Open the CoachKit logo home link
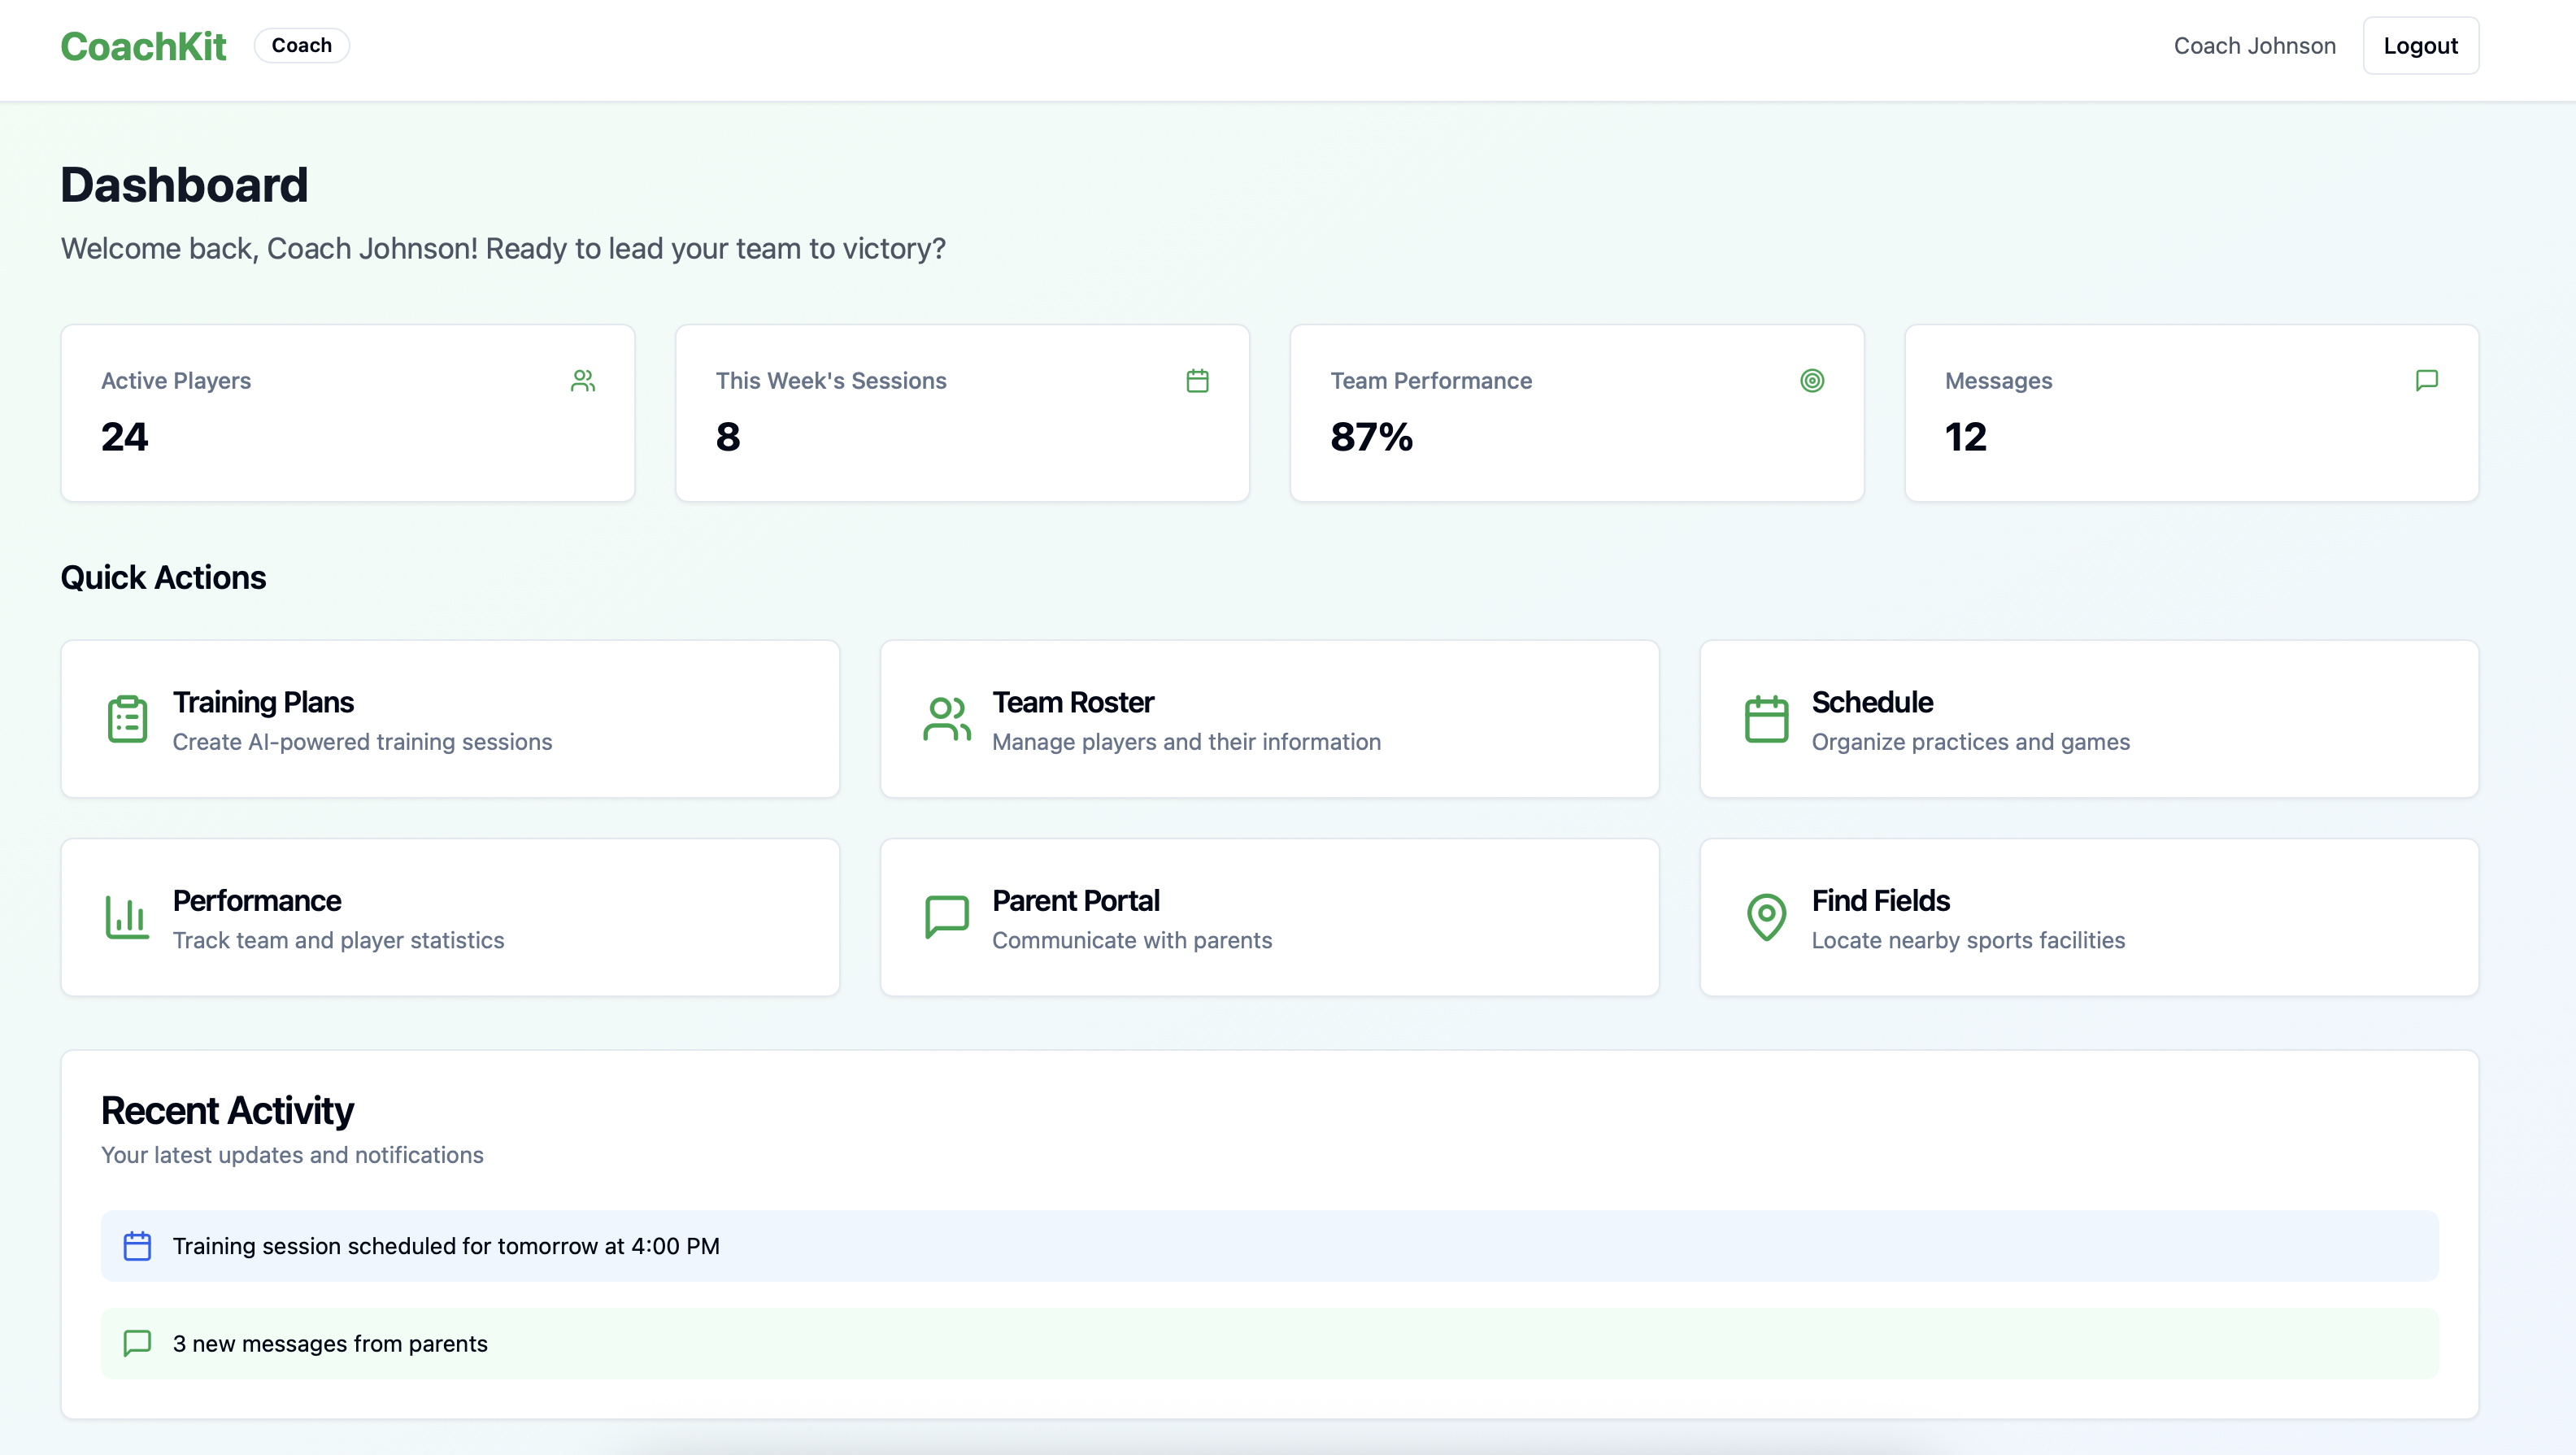Viewport: 2576px width, 1455px height. [x=143, y=46]
